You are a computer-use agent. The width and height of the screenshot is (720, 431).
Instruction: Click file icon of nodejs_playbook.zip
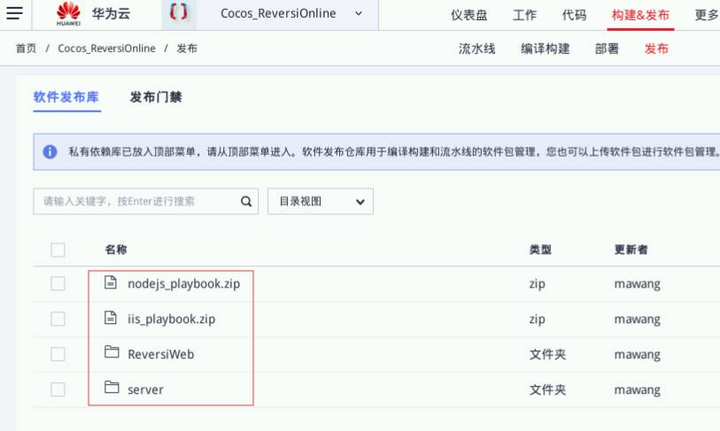coord(111,282)
